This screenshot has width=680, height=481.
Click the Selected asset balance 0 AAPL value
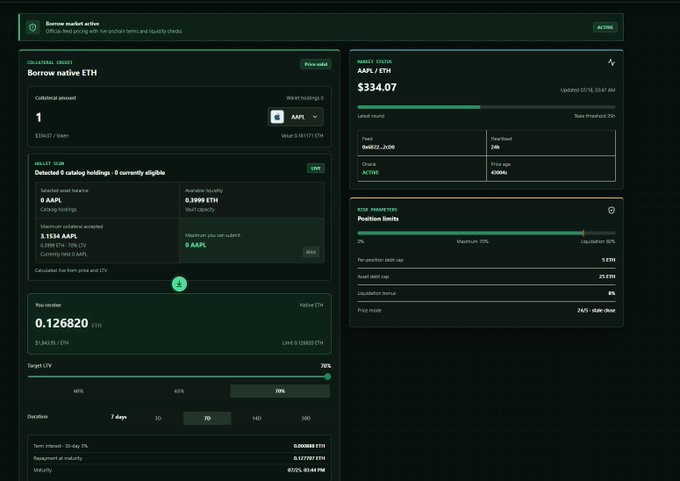click(51, 200)
